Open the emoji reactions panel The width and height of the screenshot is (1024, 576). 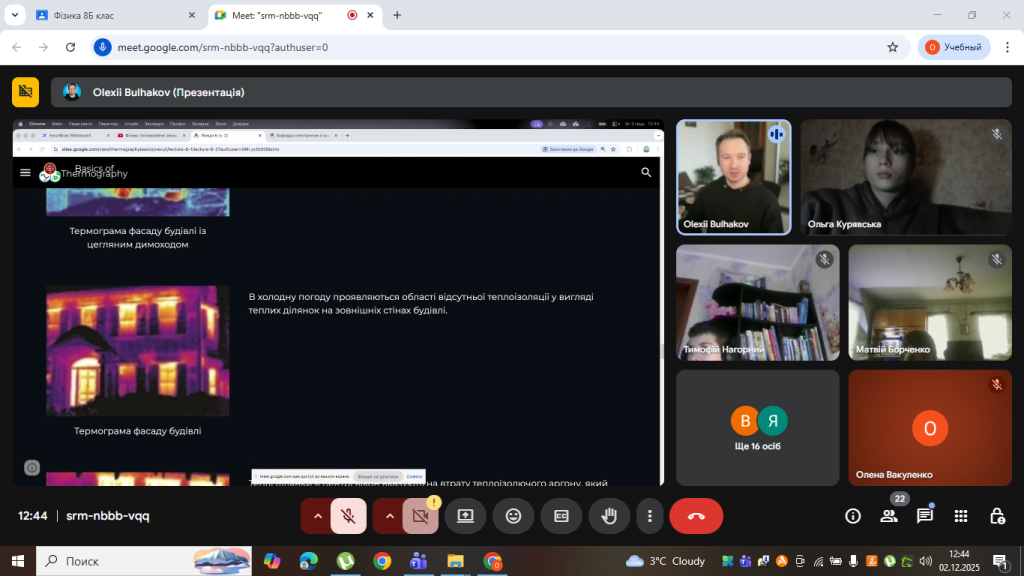tap(513, 516)
